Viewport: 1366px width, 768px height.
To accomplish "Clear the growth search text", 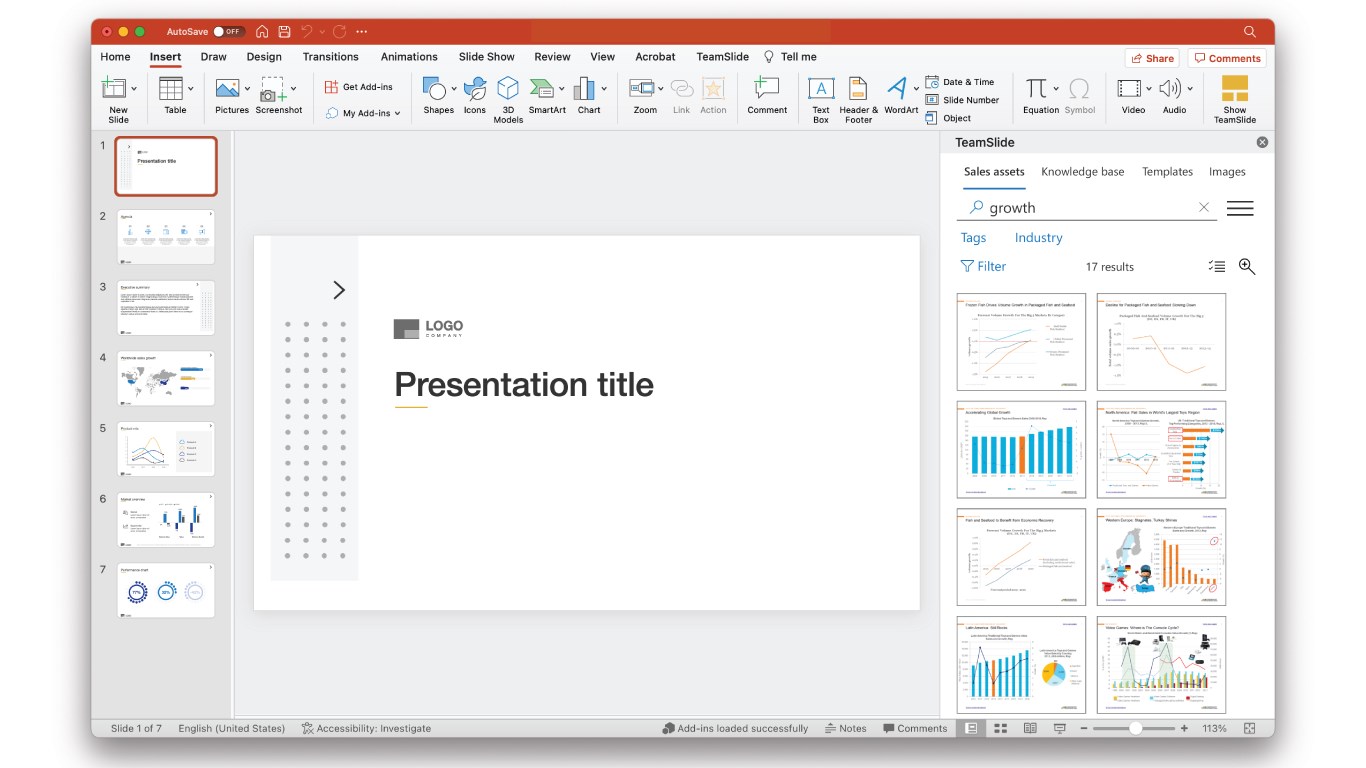I will coord(1204,207).
